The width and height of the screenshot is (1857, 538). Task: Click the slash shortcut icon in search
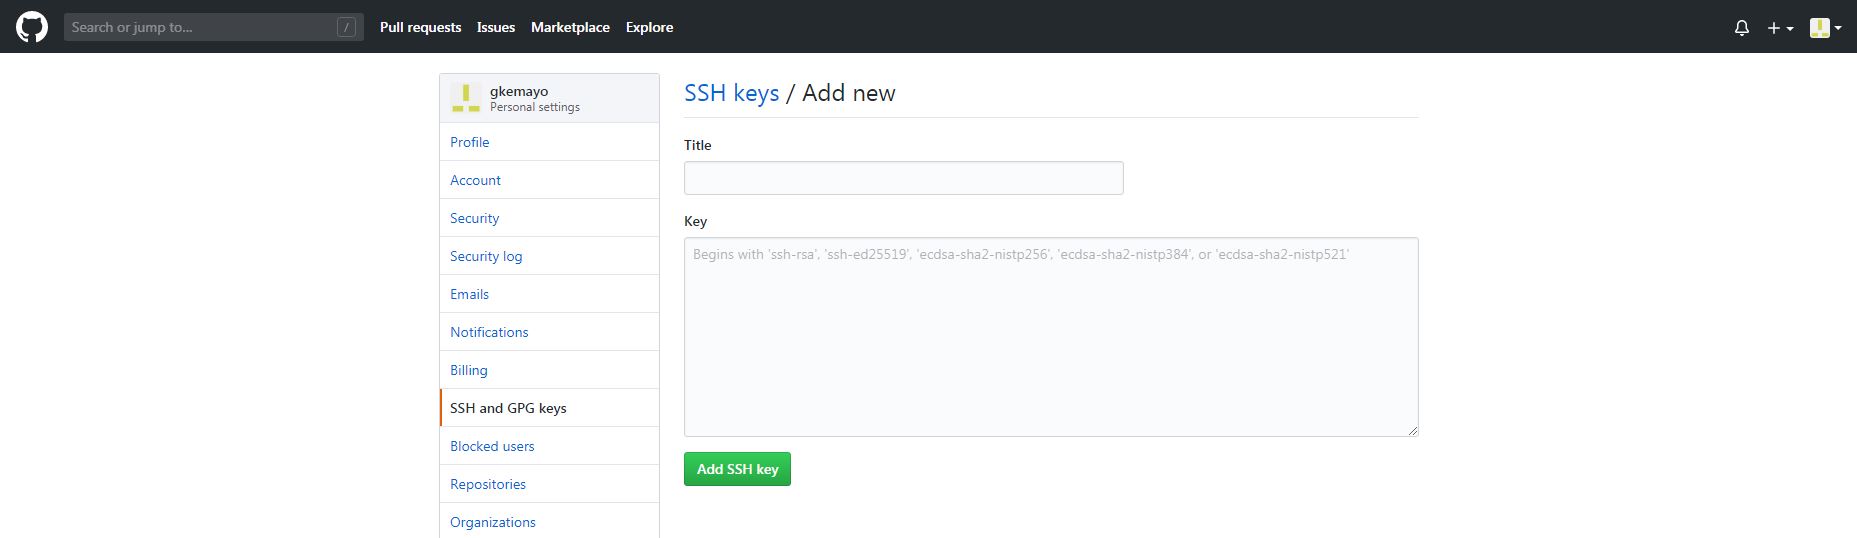[346, 28]
